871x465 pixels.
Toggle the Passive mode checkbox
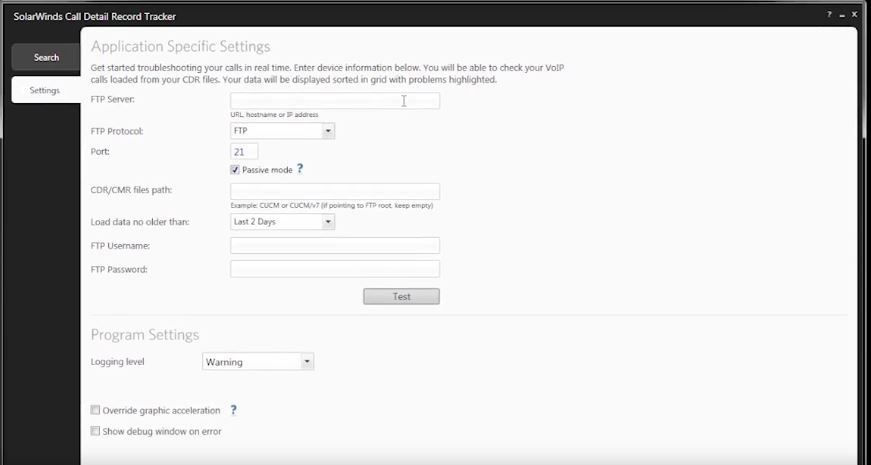point(235,170)
